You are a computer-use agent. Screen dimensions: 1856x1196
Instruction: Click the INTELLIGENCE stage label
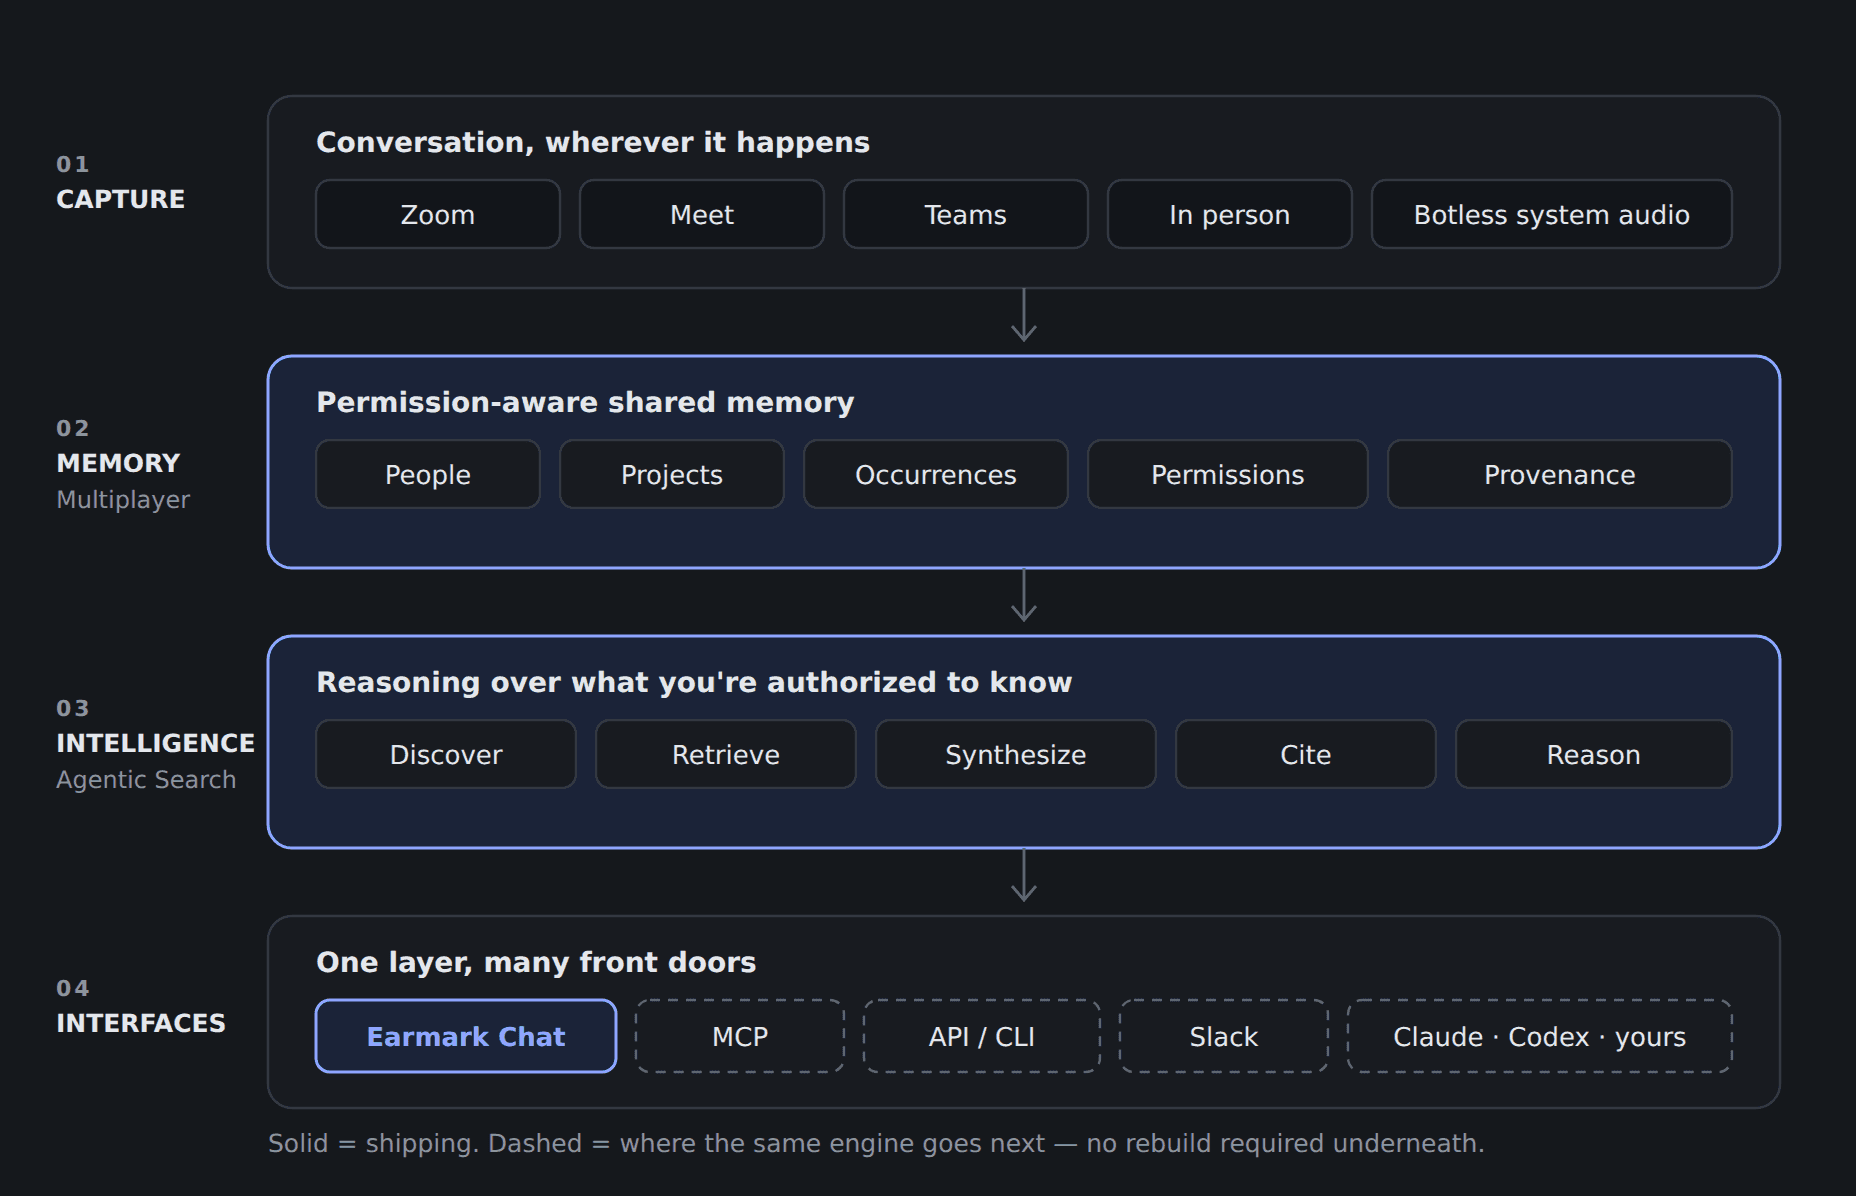[x=155, y=743]
